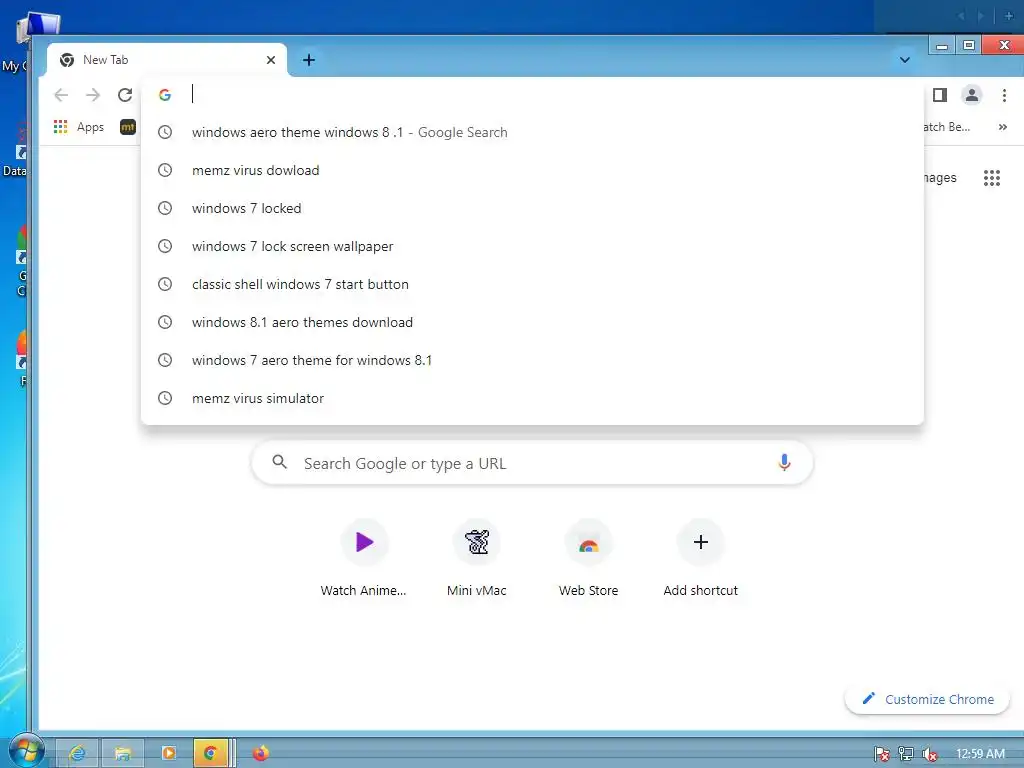Click the Chrome taskbar button
Screen dimensions: 1024x768
point(210,753)
